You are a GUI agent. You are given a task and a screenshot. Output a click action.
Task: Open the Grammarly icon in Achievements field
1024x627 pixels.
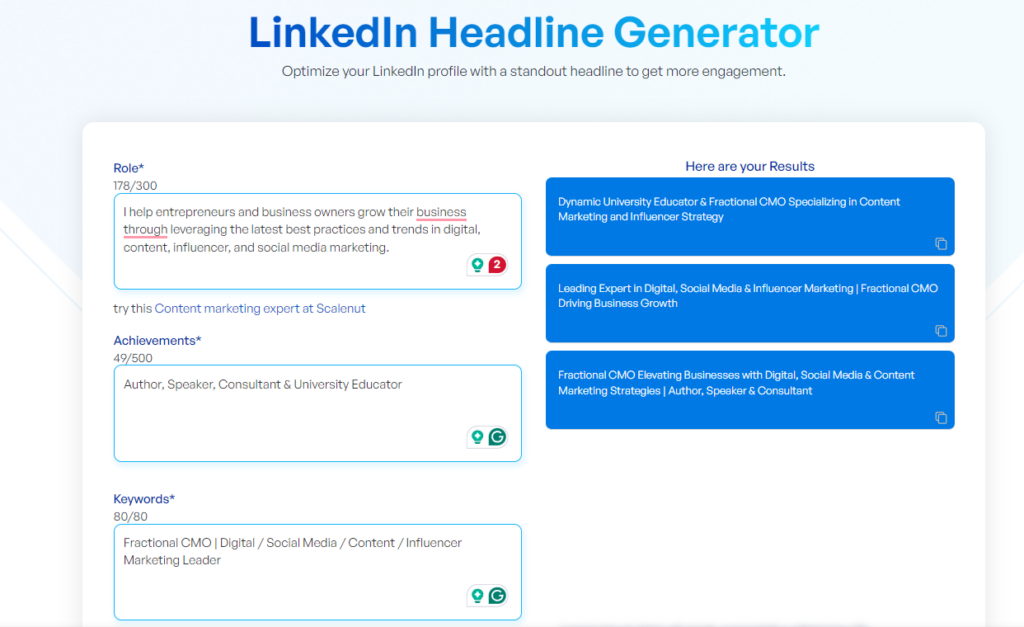[x=498, y=437]
